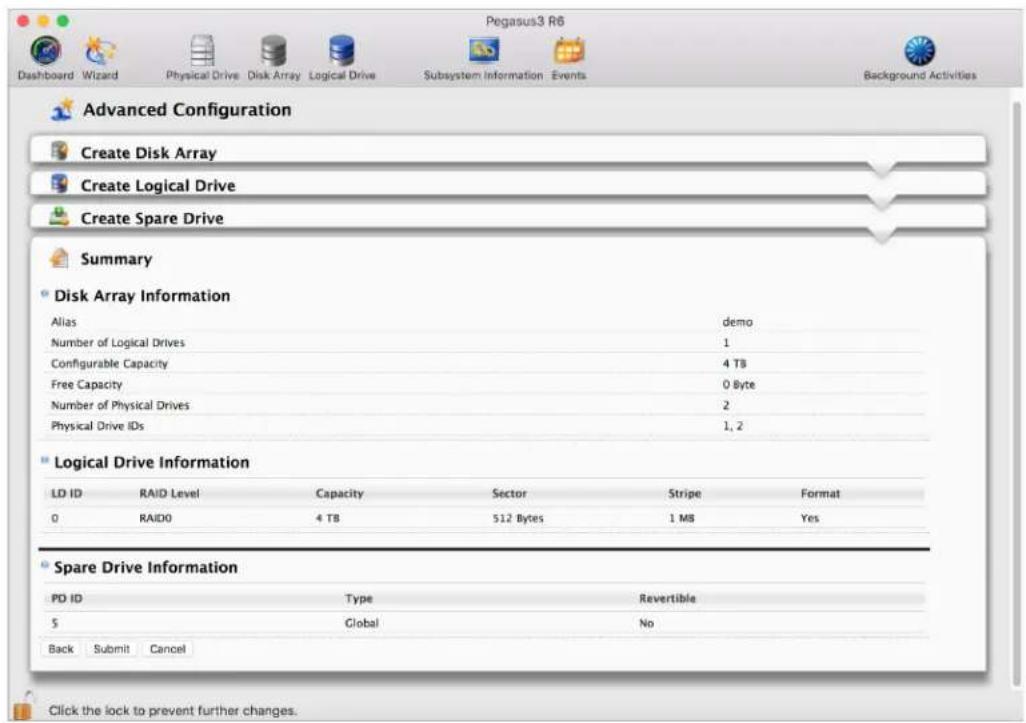The image size is (1026, 723).
Task: Click the lock icon to prevent changes
Action: (x=23, y=706)
